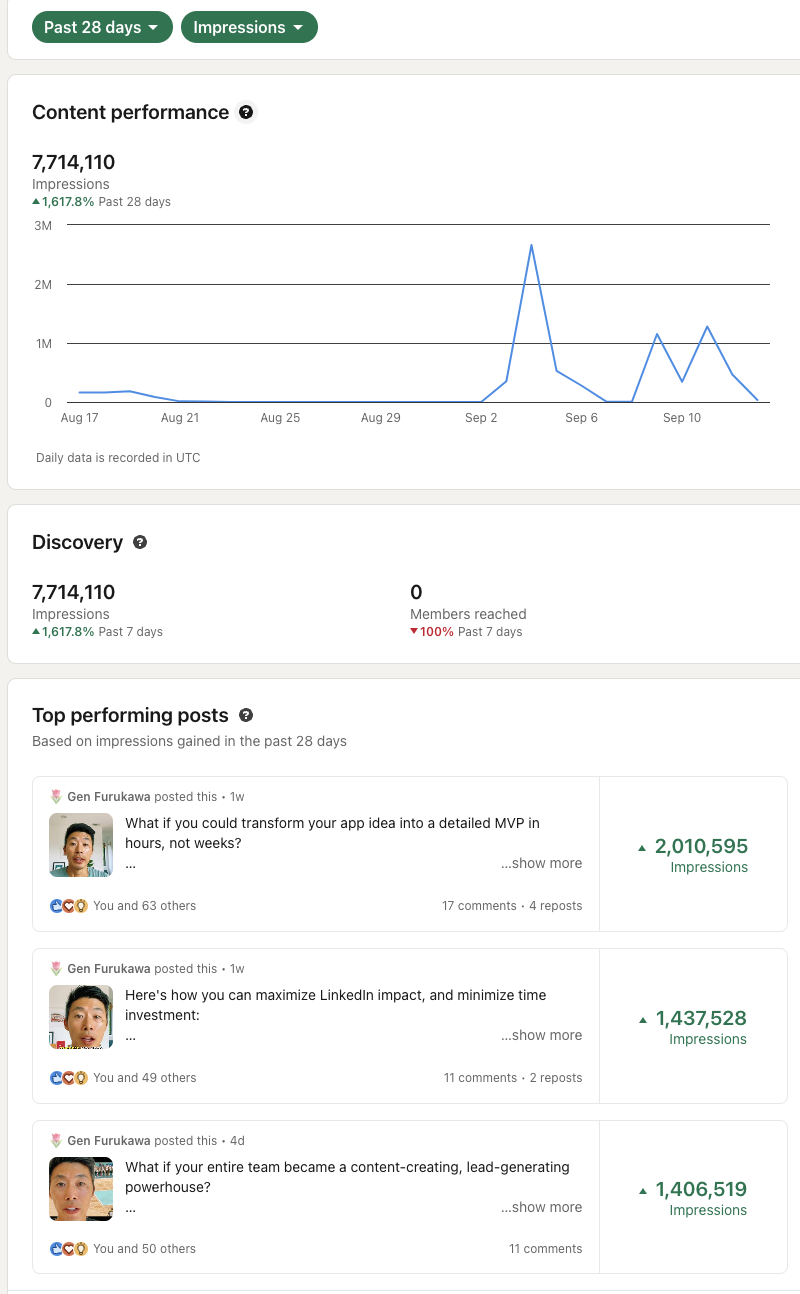Open the '17 comments' link
Screen dimensions: 800x1294
[x=479, y=906]
